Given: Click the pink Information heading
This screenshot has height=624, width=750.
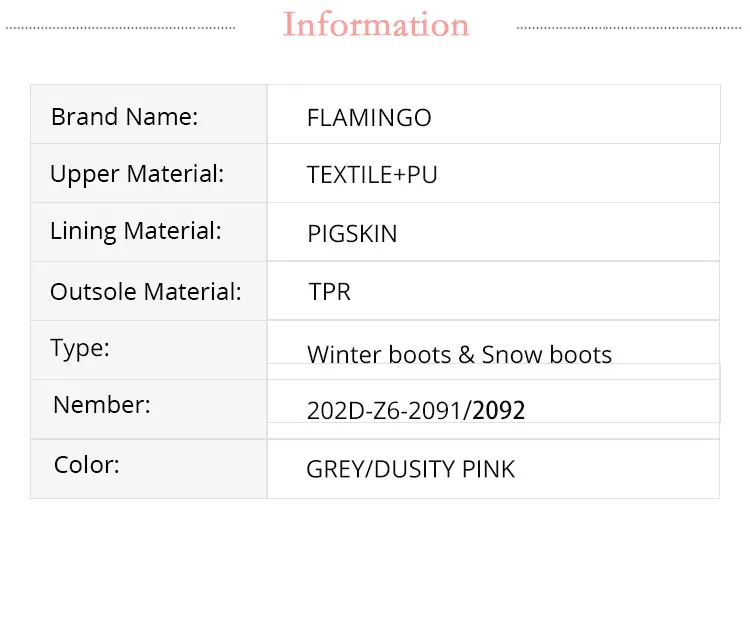Looking at the screenshot, I should click(376, 25).
